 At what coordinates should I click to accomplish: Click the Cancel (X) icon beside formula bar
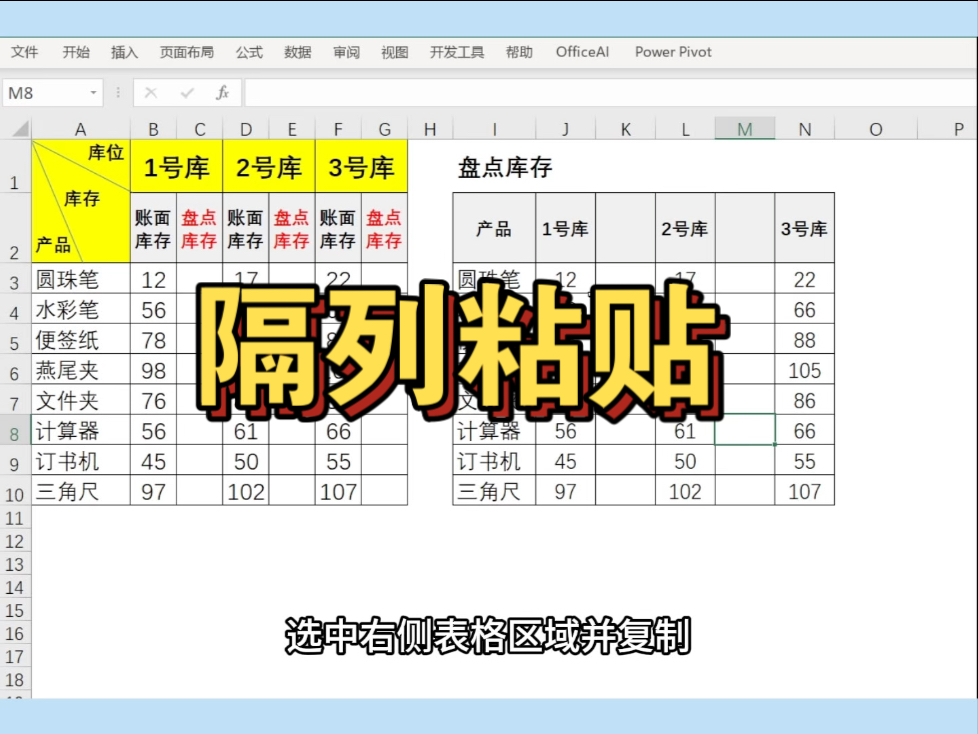click(x=150, y=92)
